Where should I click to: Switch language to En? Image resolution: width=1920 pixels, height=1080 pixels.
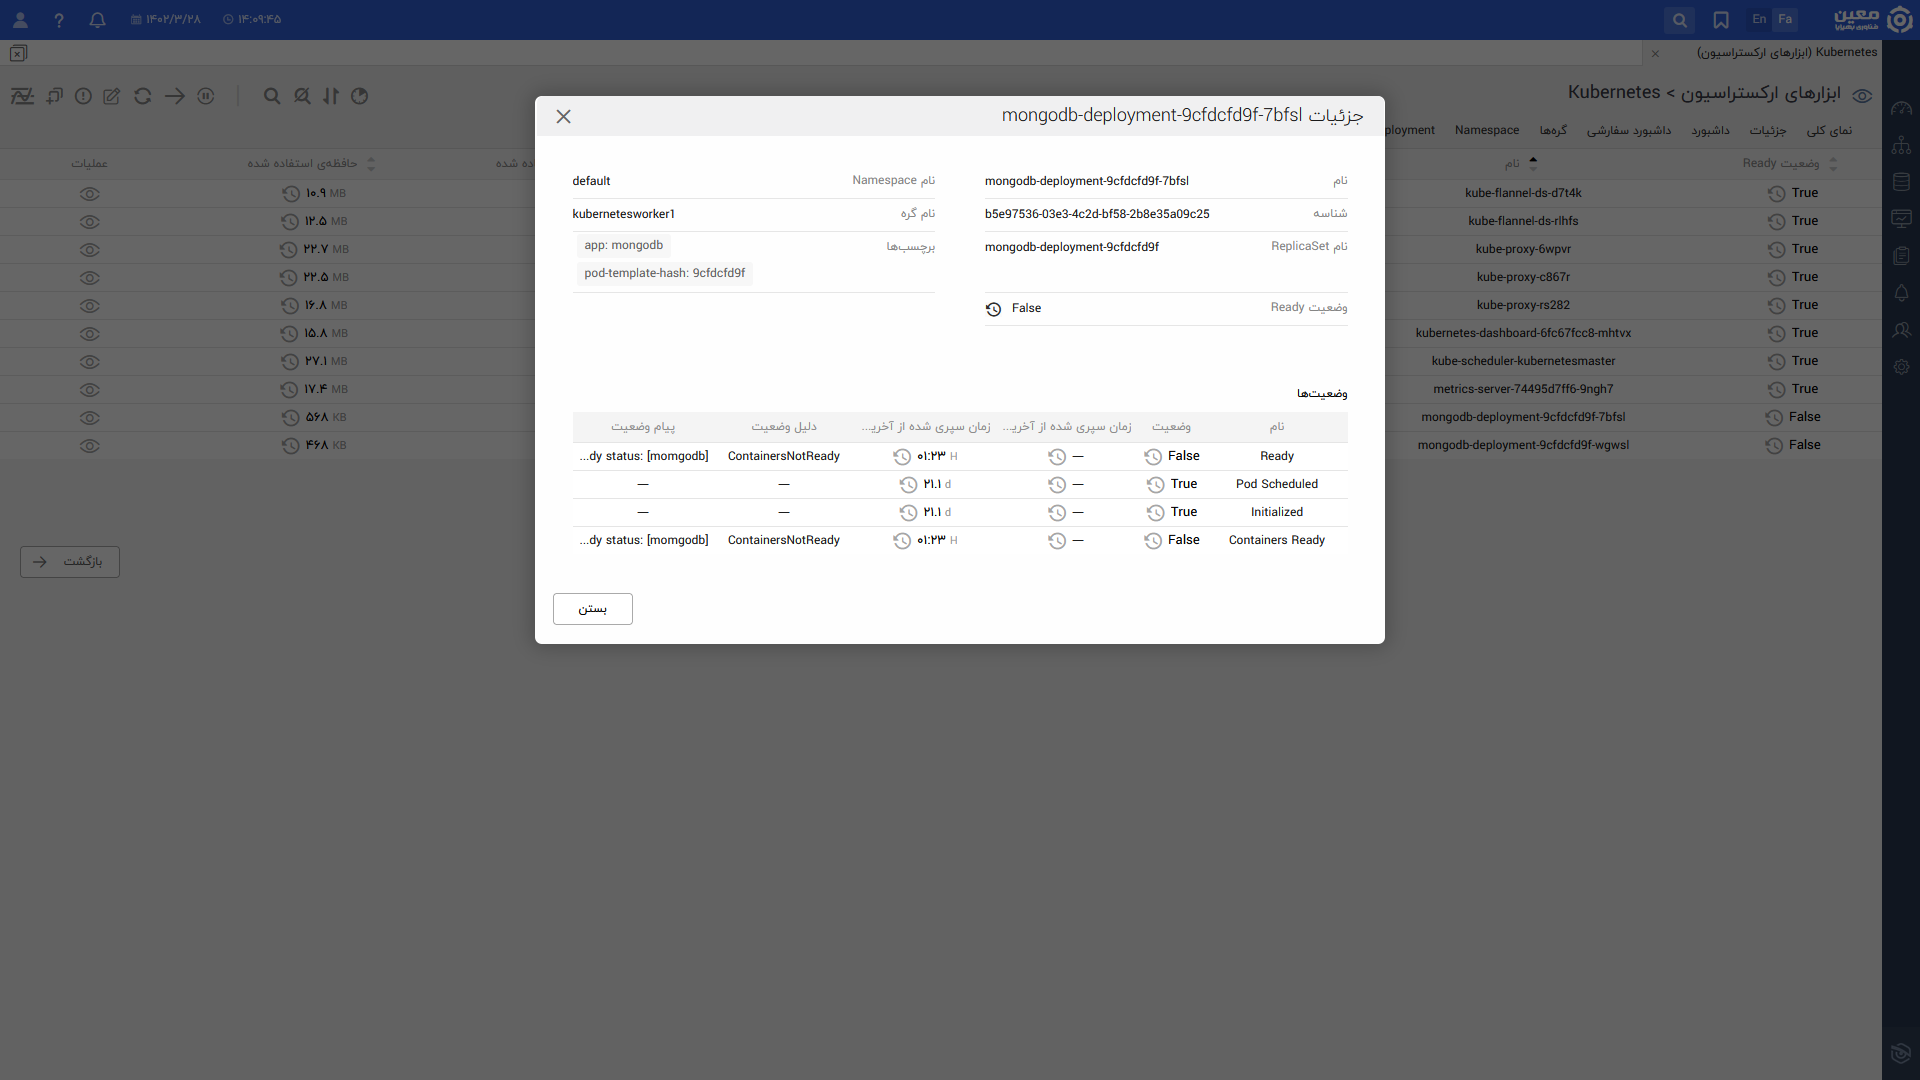tap(1759, 19)
